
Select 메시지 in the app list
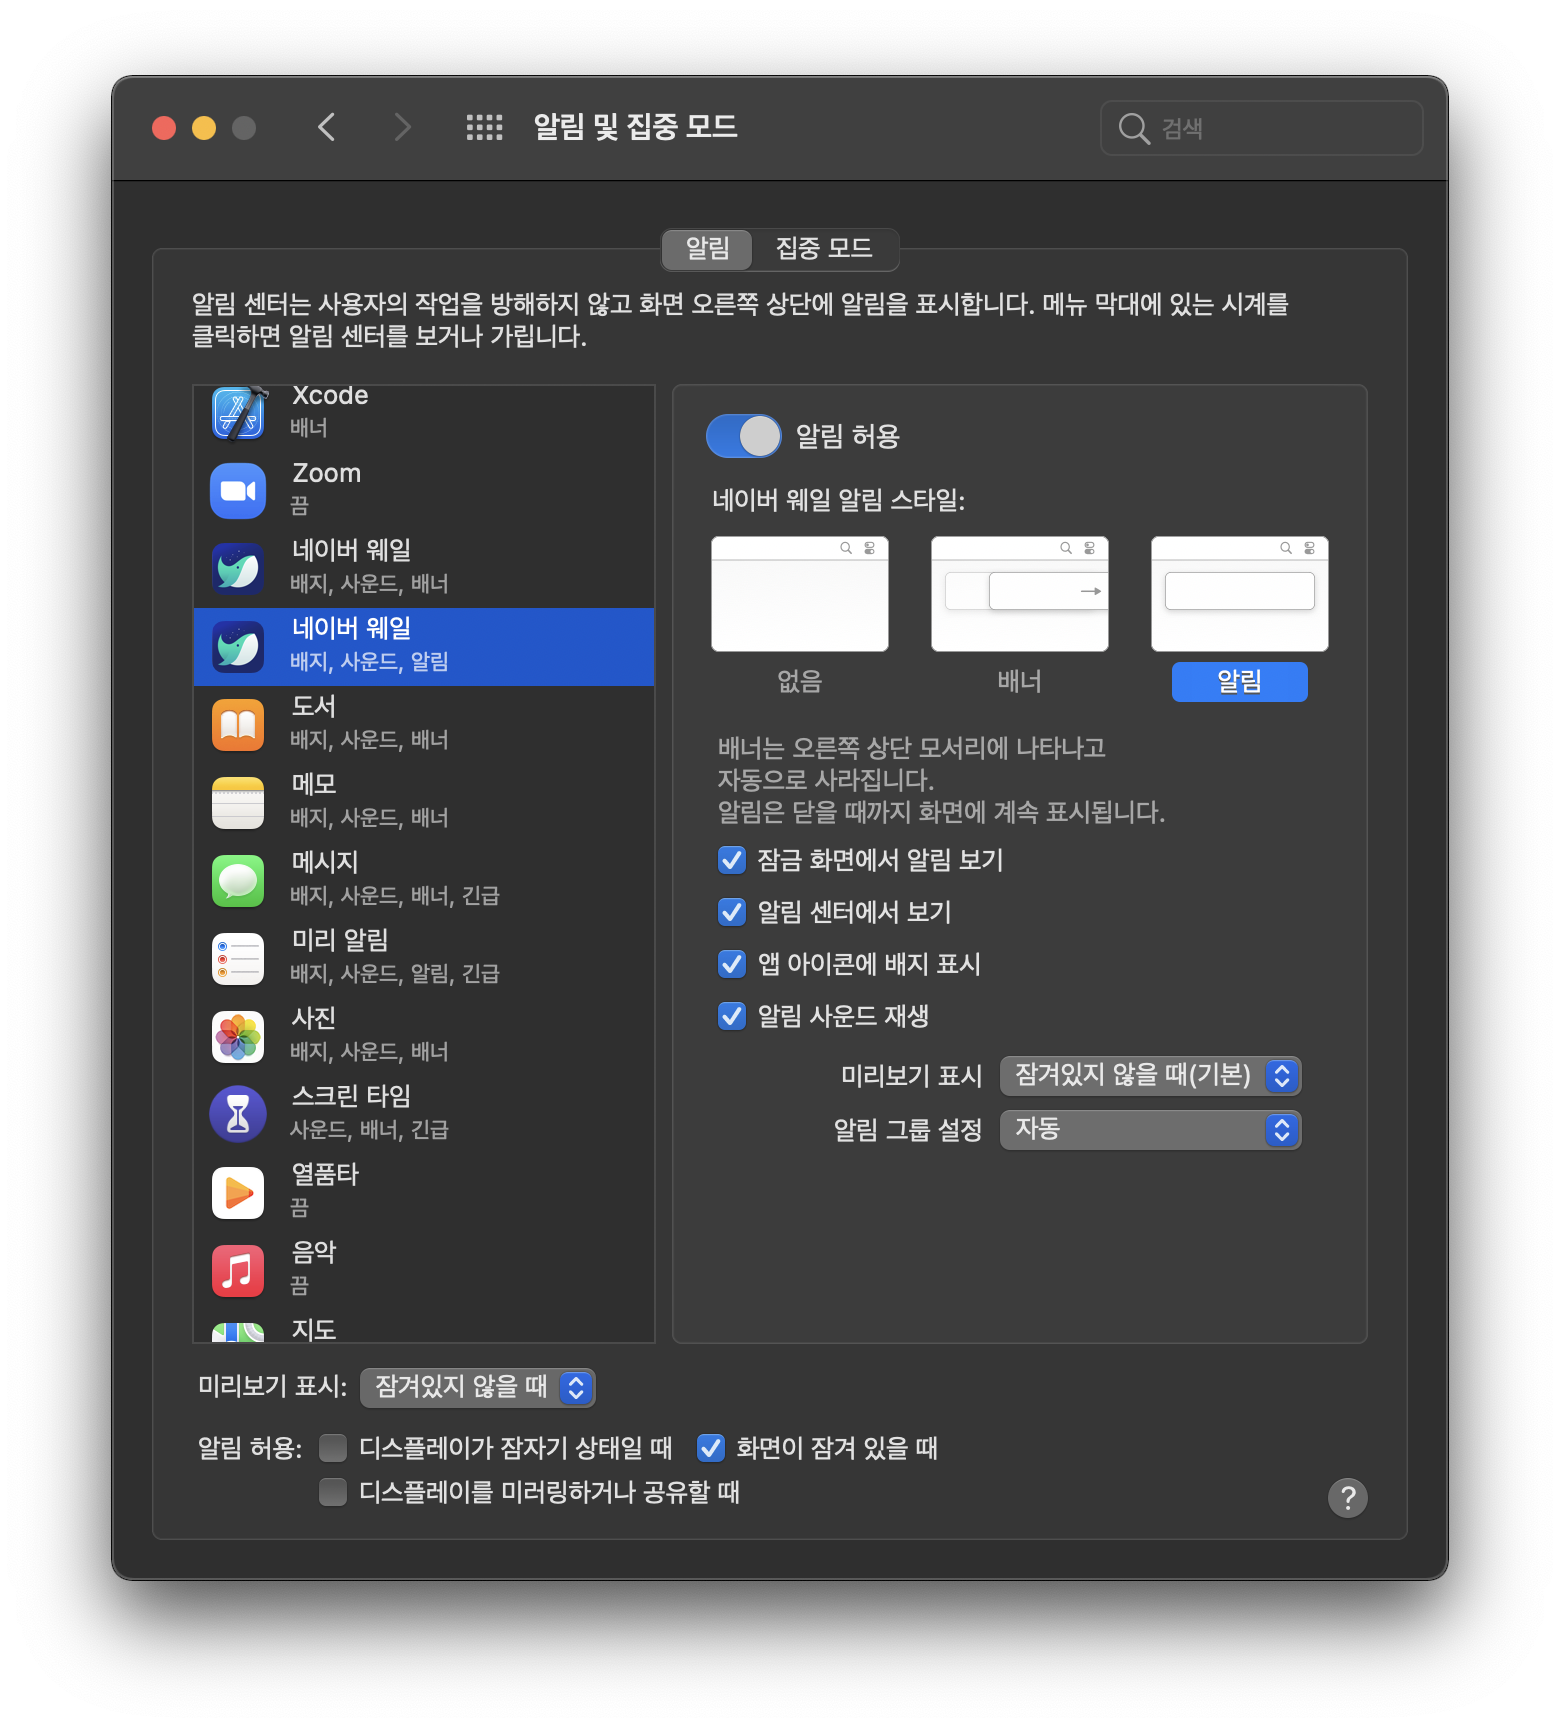424,881
